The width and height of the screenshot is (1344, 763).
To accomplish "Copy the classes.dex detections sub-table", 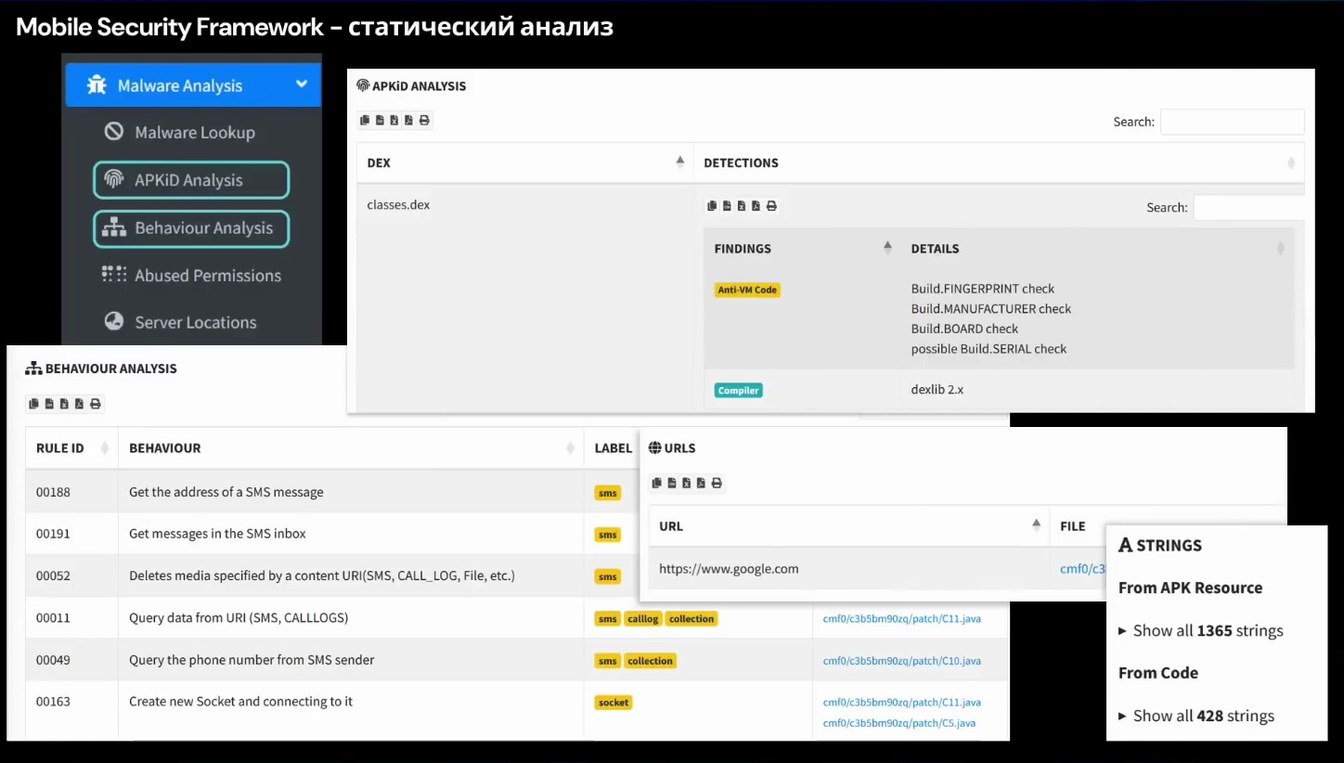I will [712, 206].
